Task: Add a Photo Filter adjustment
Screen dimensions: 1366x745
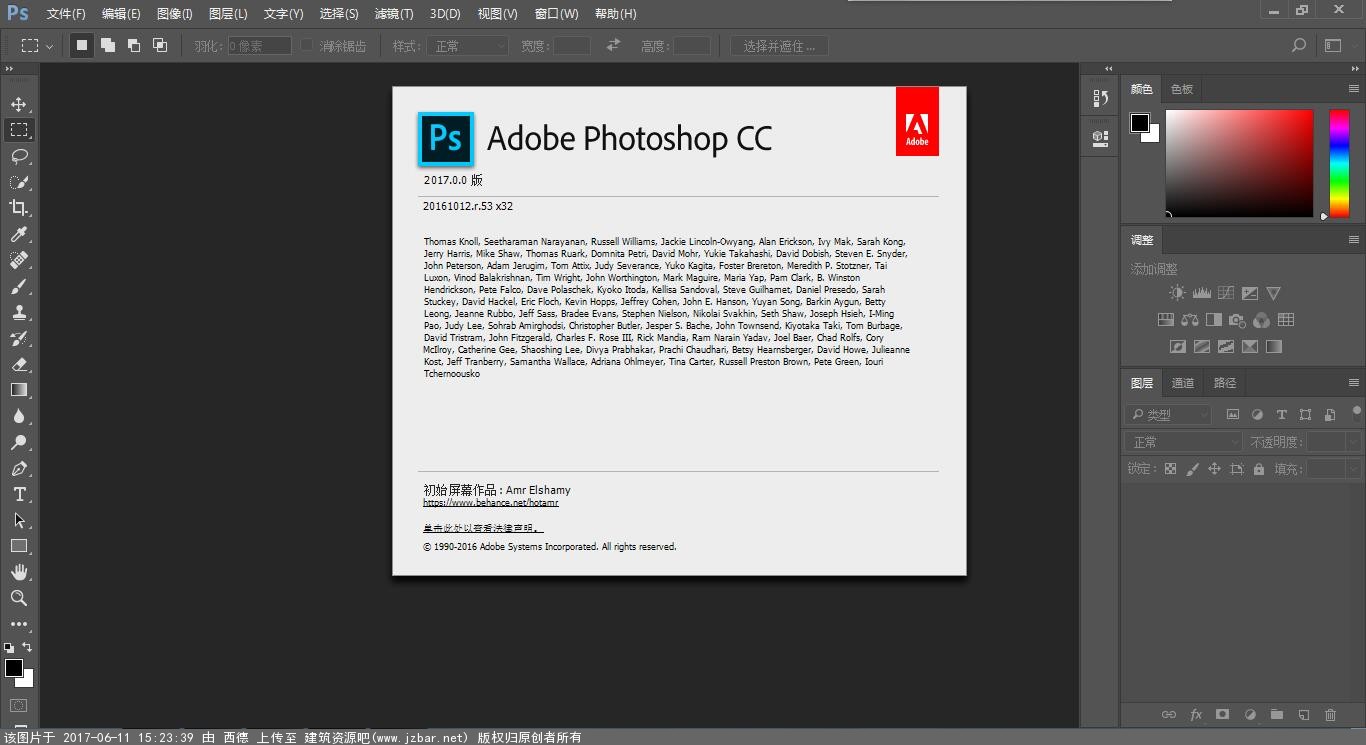Action: (1237, 320)
